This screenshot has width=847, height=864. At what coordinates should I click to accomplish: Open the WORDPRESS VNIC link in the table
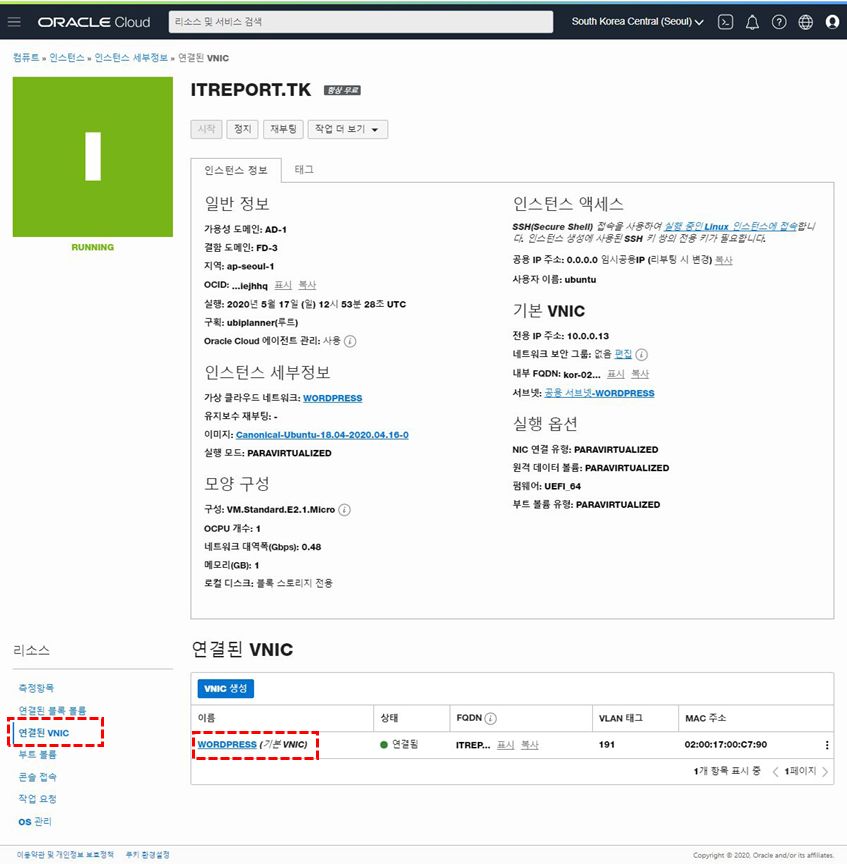click(x=227, y=744)
